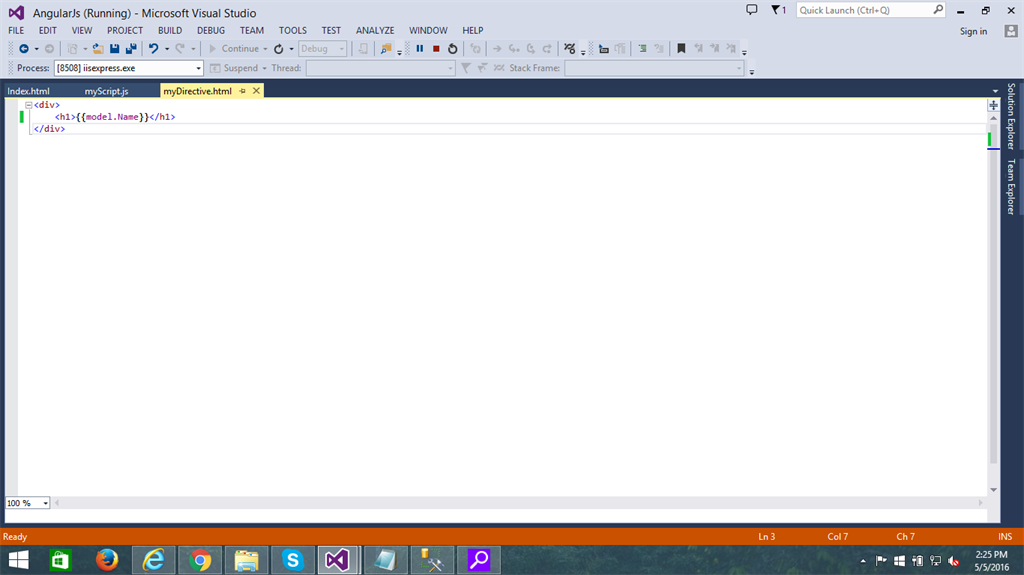1024x575 pixels.
Task: Click the INS indicator in status bar
Action: coord(1005,536)
